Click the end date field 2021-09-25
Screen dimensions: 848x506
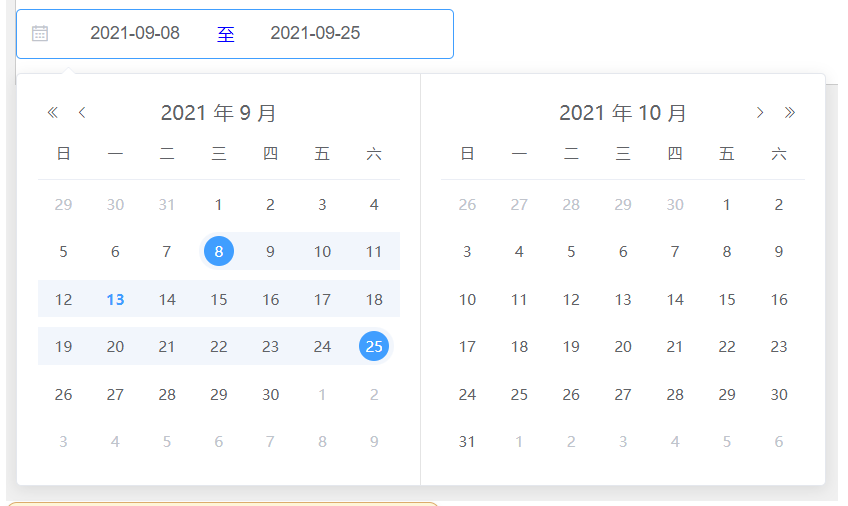315,33
